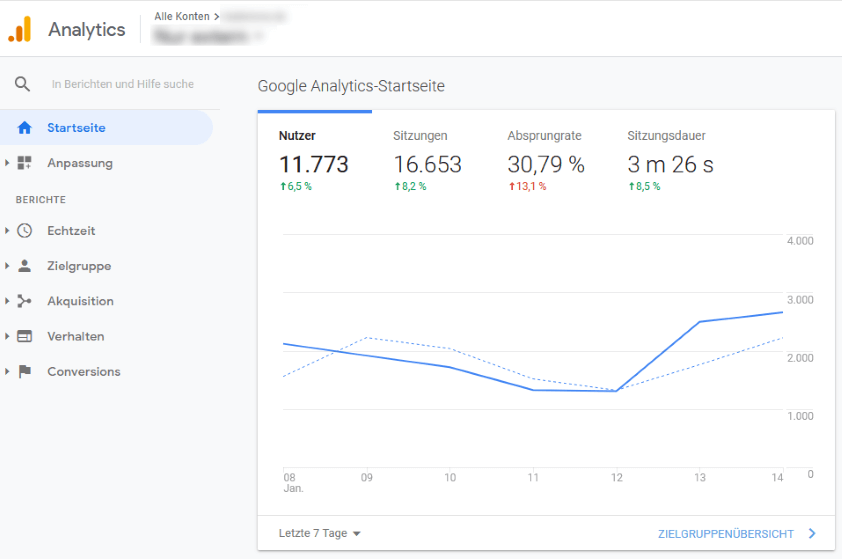Select the Nutzer metric tab
Screen dimensions: 842x559
point(315,160)
